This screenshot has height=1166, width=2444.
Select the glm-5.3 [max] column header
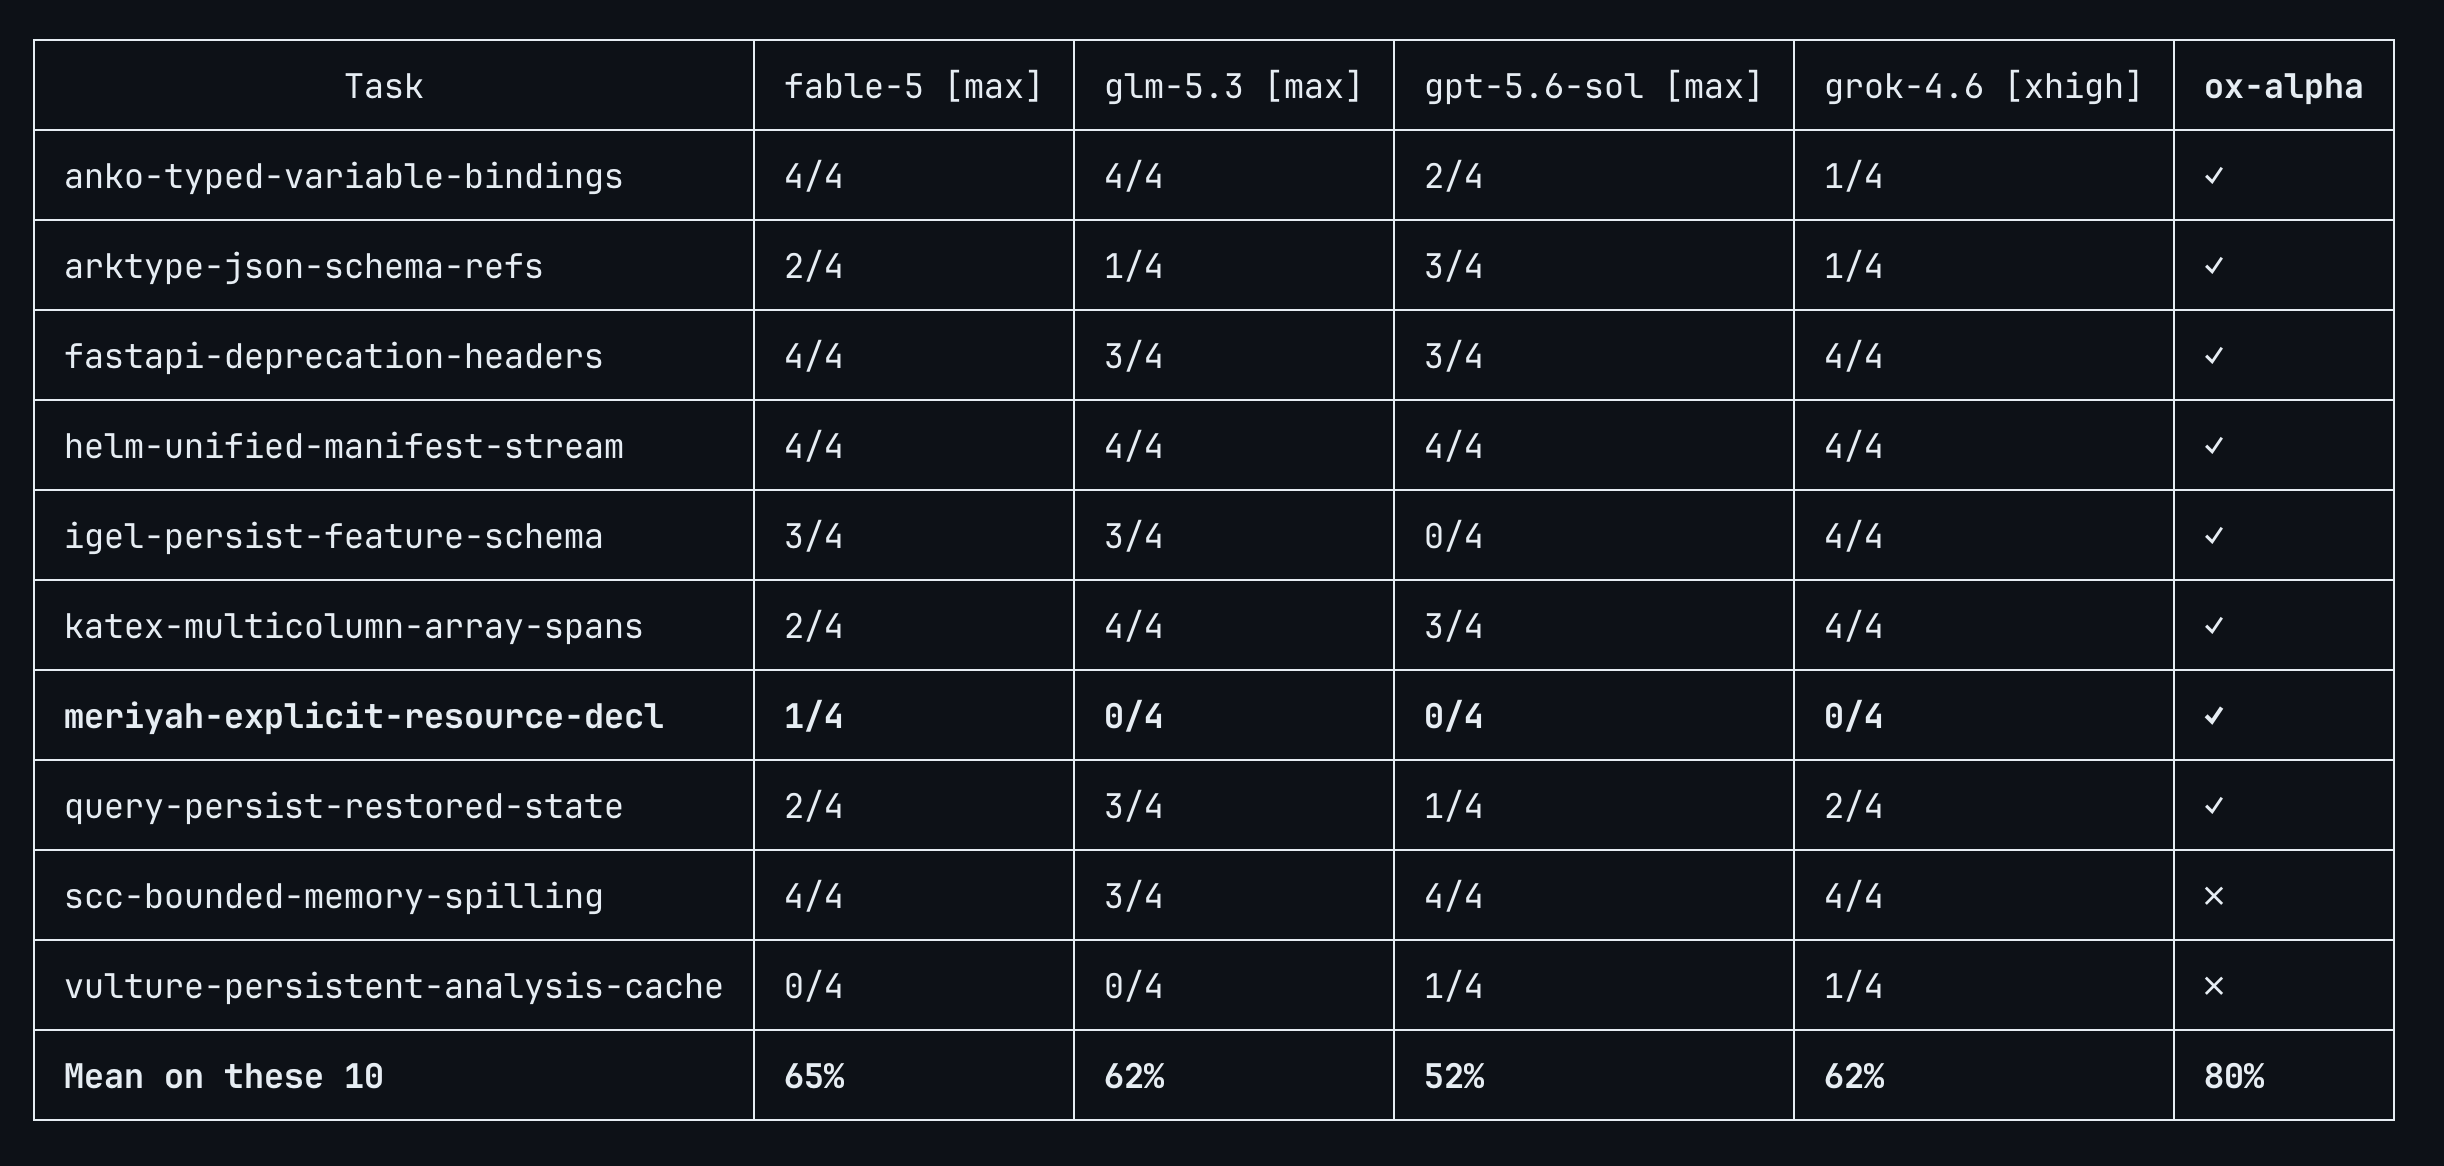pos(1233,87)
